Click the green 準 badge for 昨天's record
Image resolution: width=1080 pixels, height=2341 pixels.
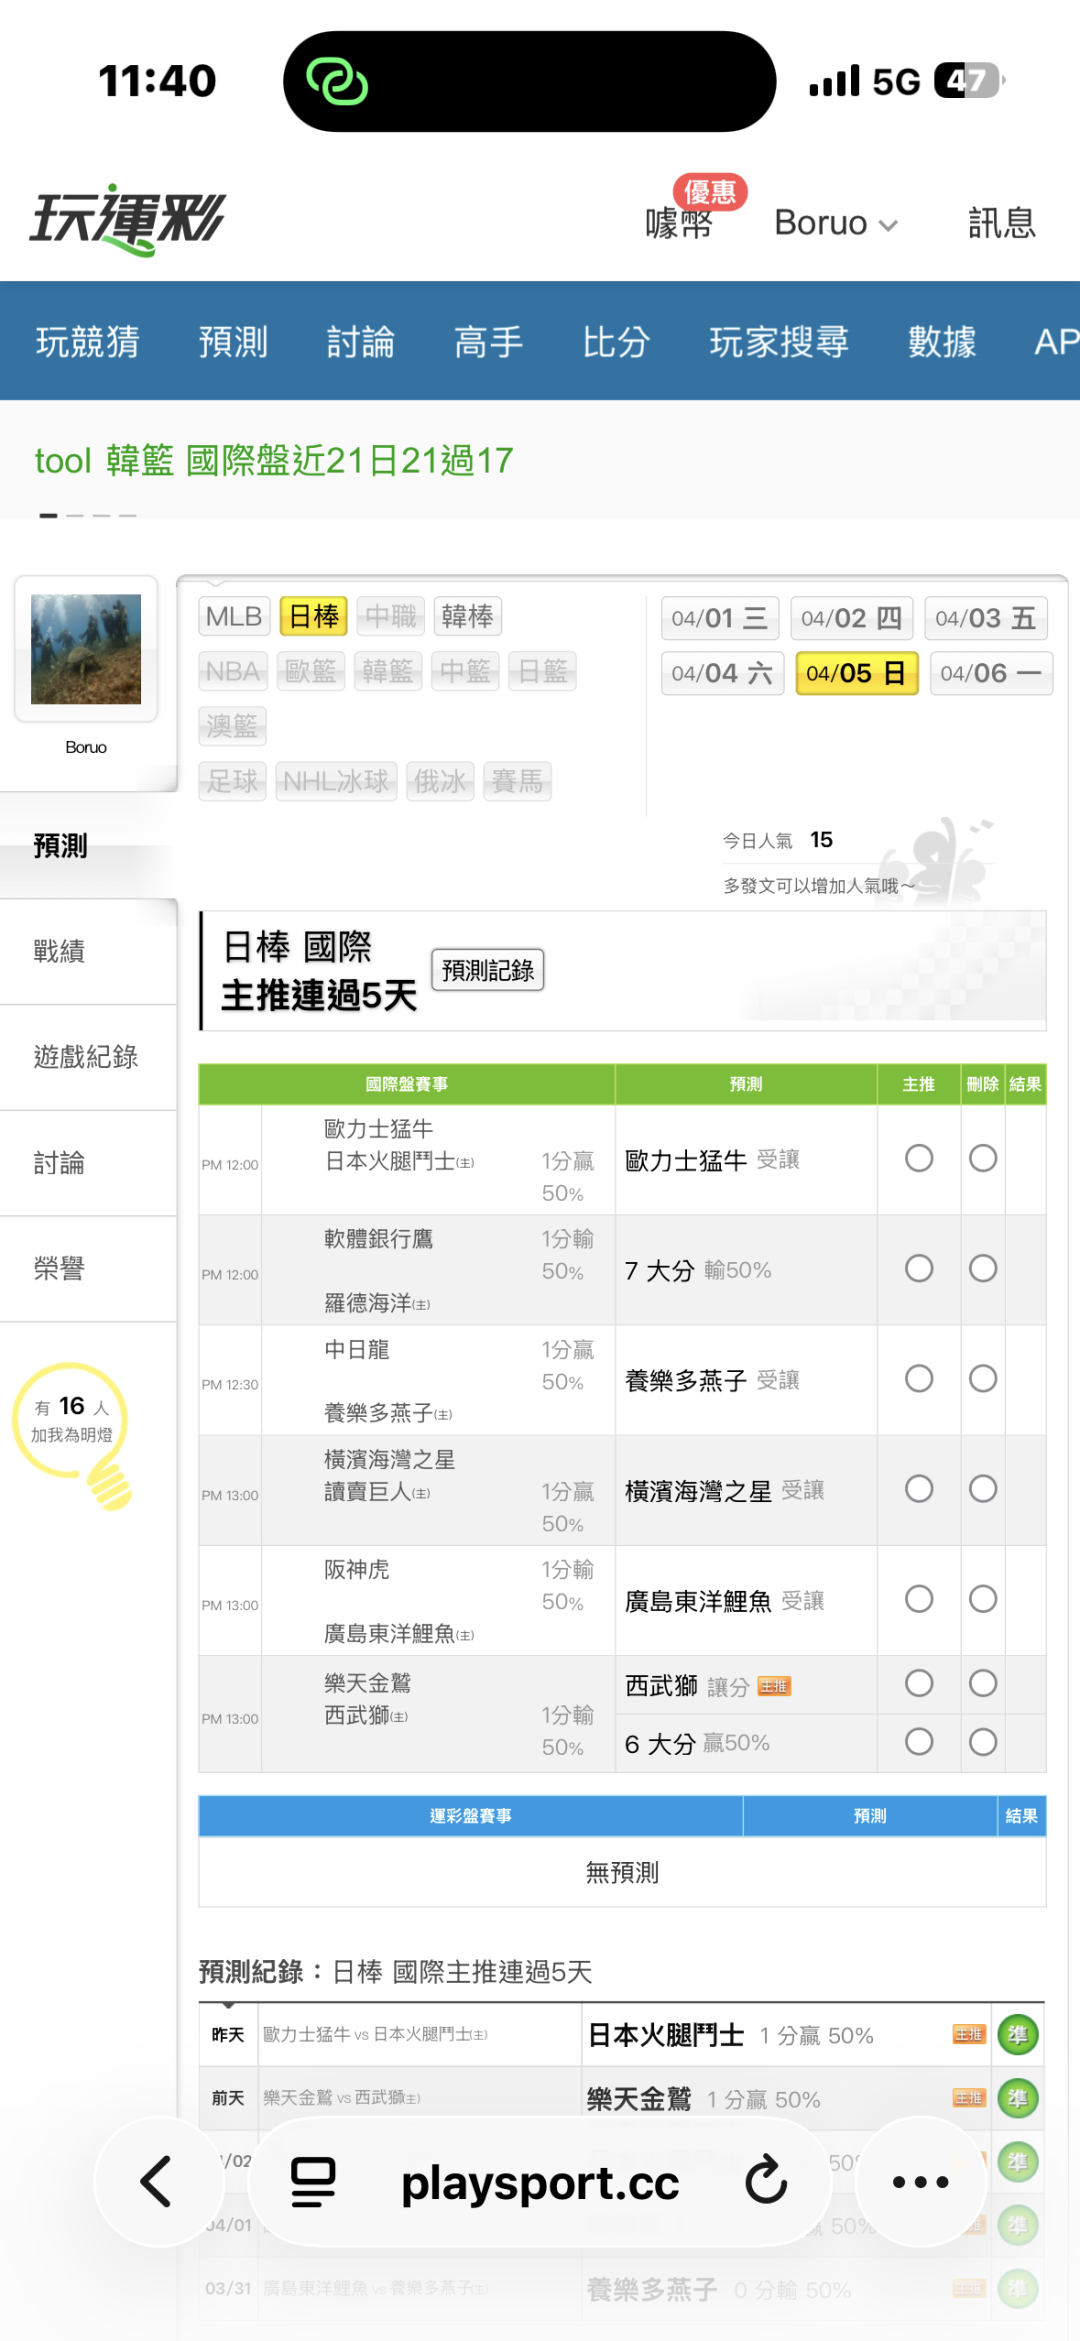(1017, 2035)
